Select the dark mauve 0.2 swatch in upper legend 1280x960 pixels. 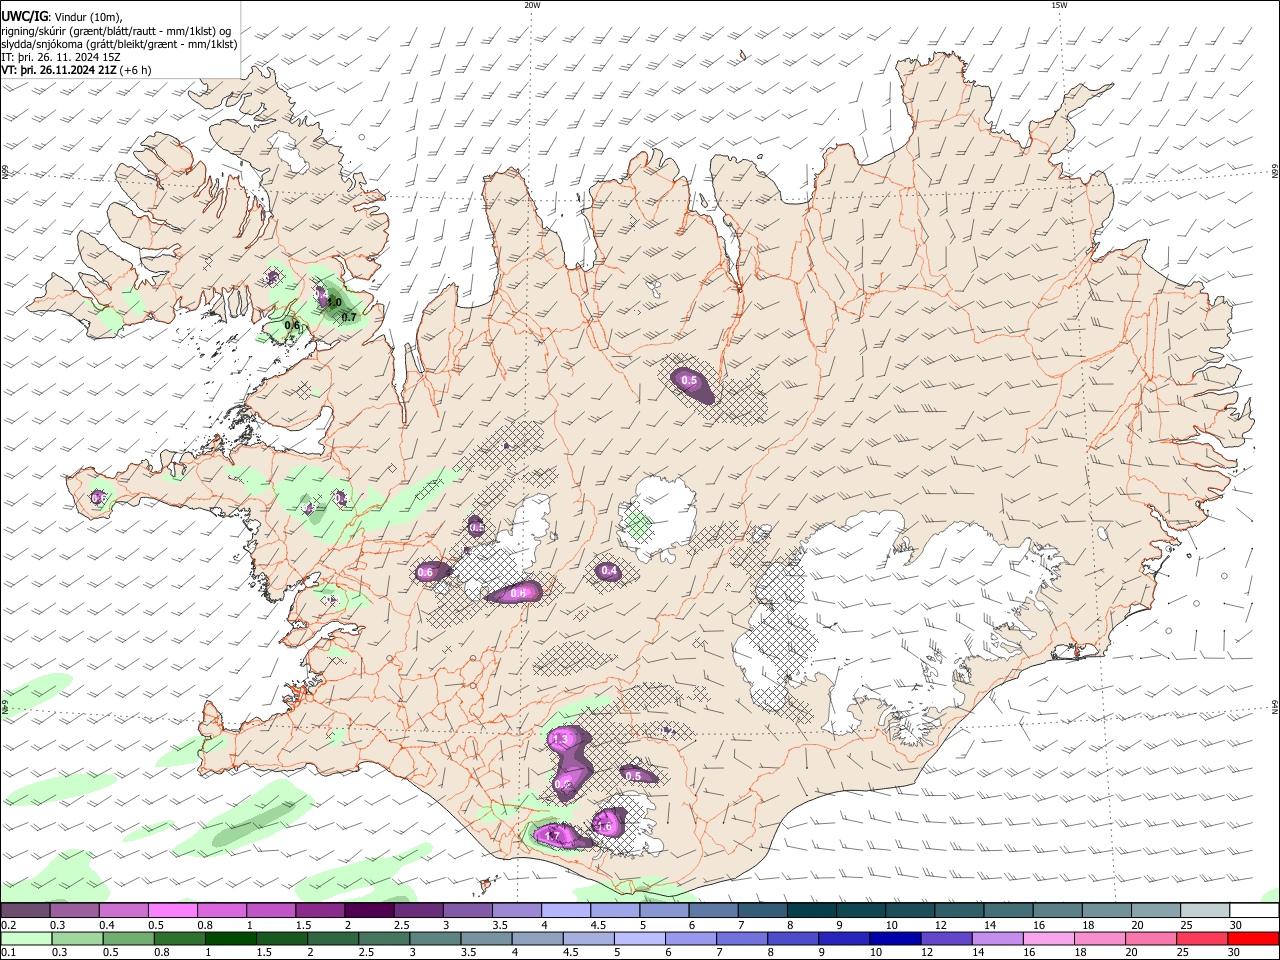tap(26, 911)
